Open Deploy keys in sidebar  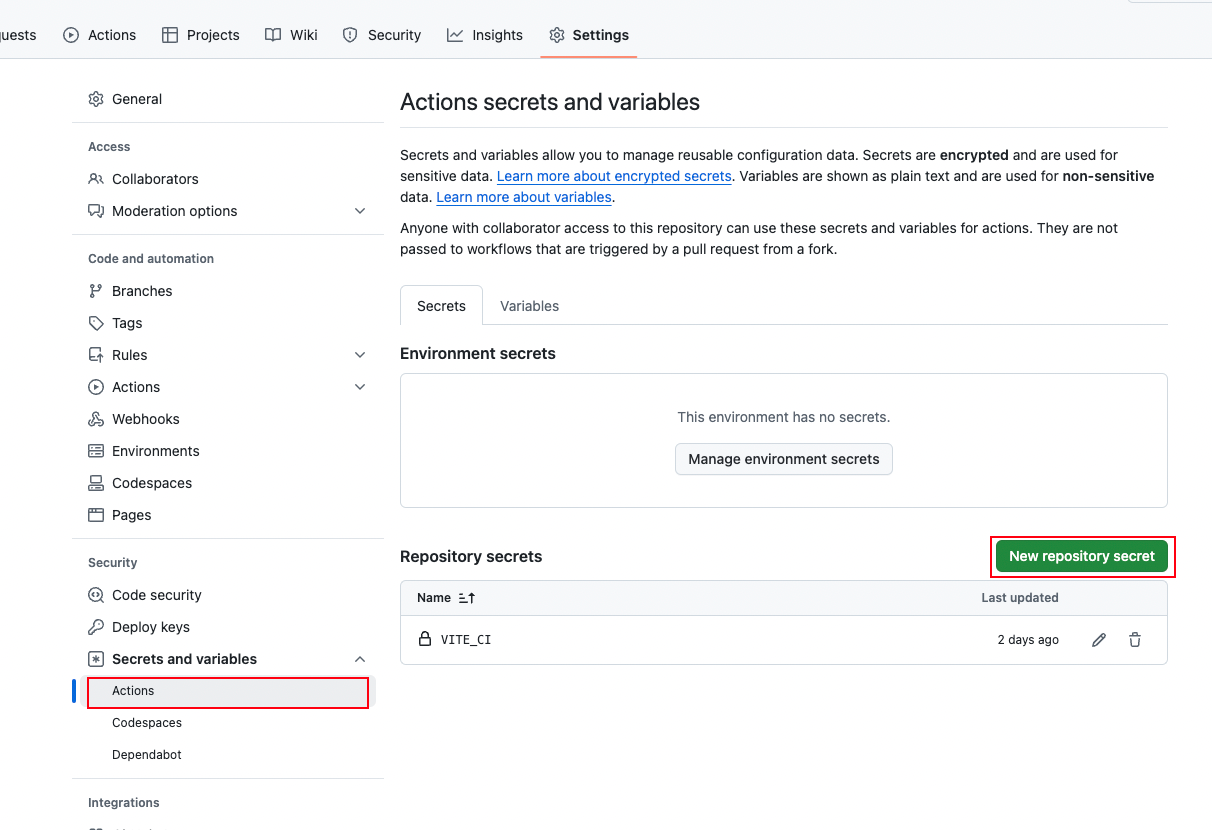pos(150,627)
